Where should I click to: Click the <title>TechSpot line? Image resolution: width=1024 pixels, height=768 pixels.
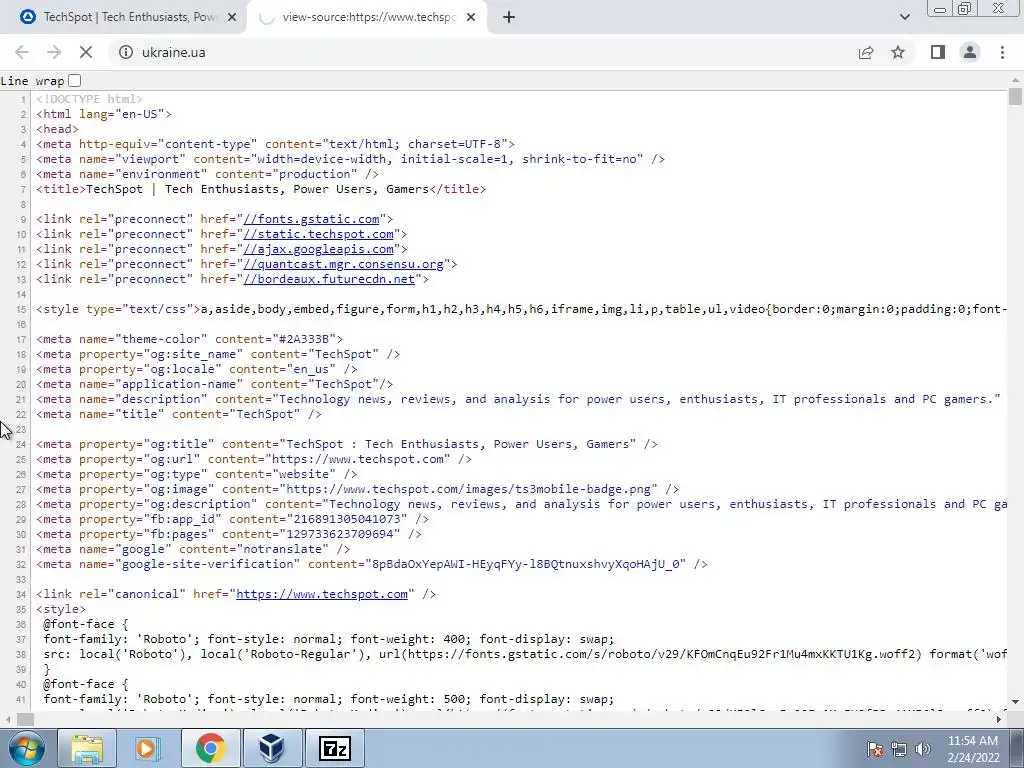click(x=261, y=189)
